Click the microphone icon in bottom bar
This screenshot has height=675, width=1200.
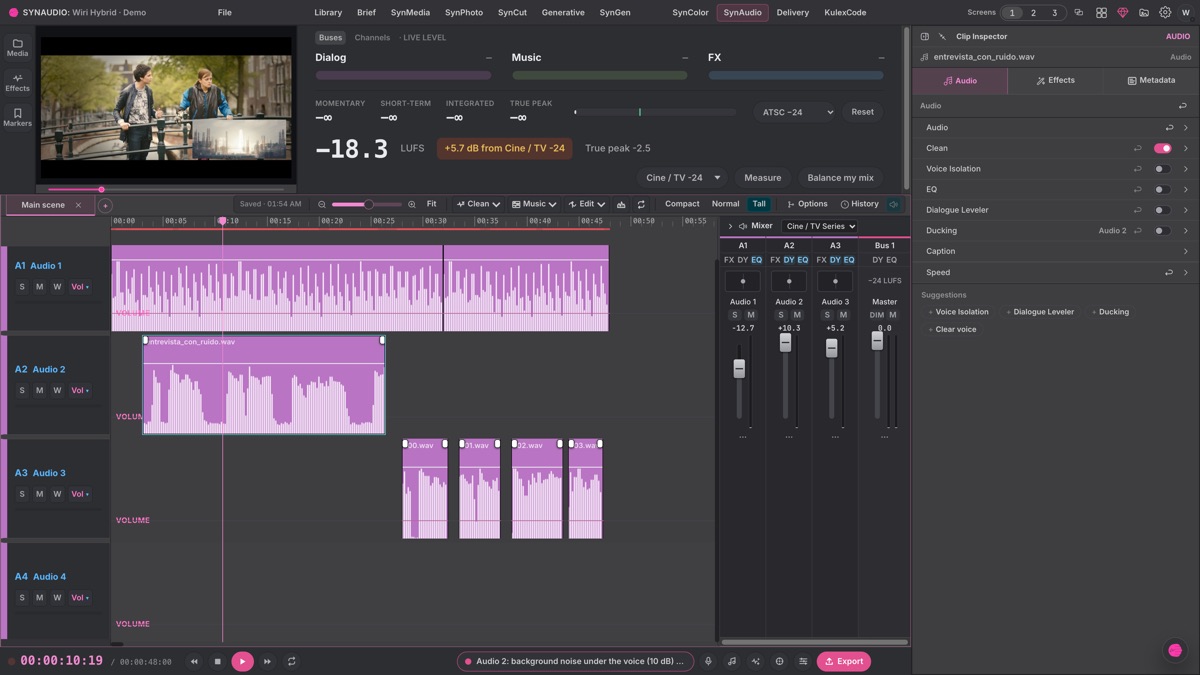708,661
